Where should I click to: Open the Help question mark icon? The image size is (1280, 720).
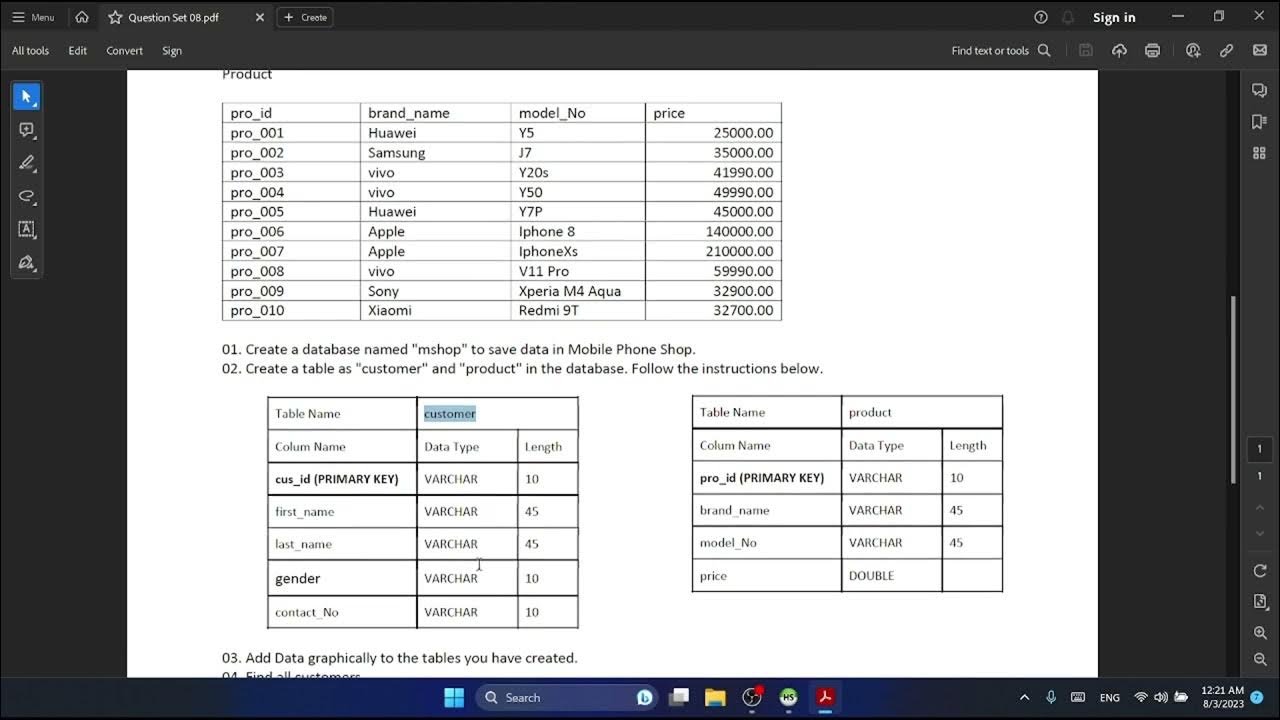[x=1041, y=17]
